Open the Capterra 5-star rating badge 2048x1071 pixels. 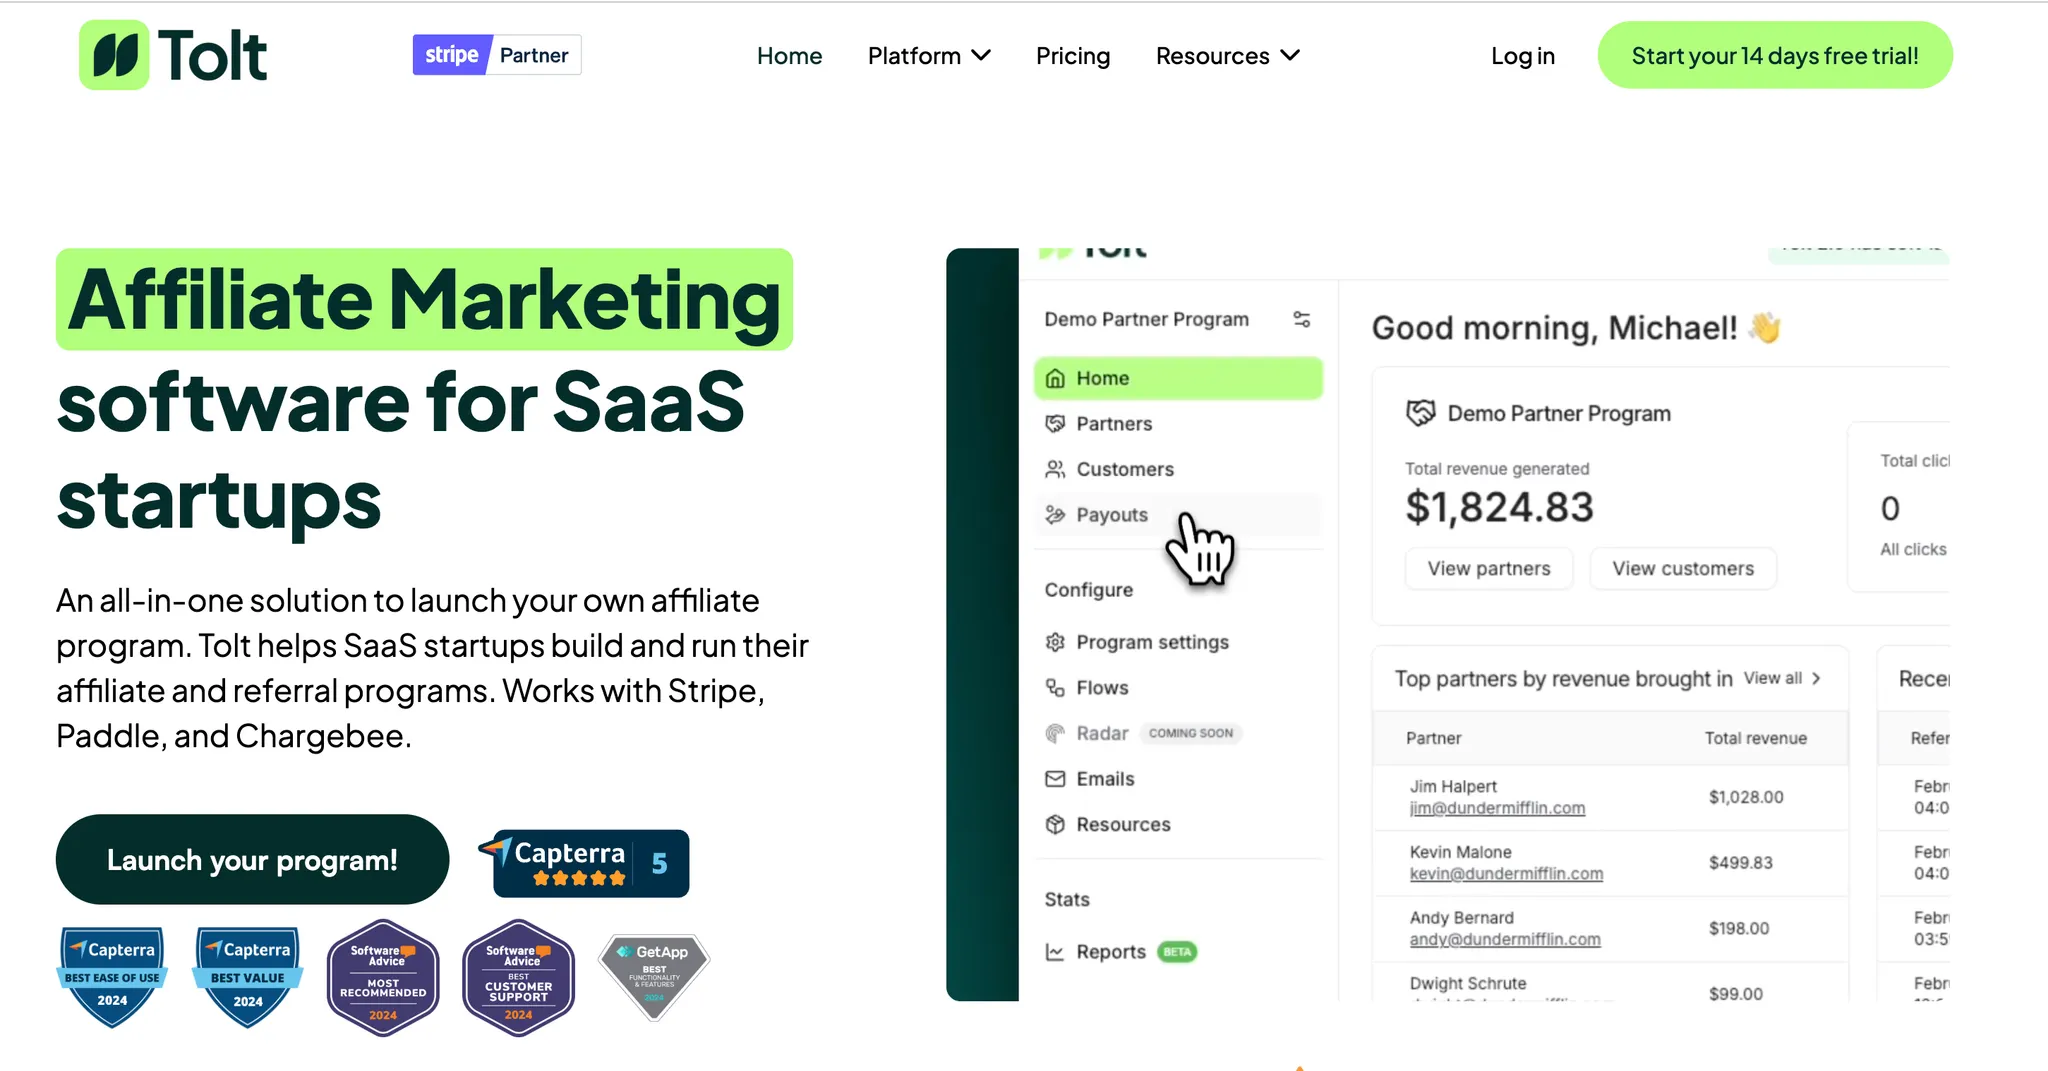[585, 863]
